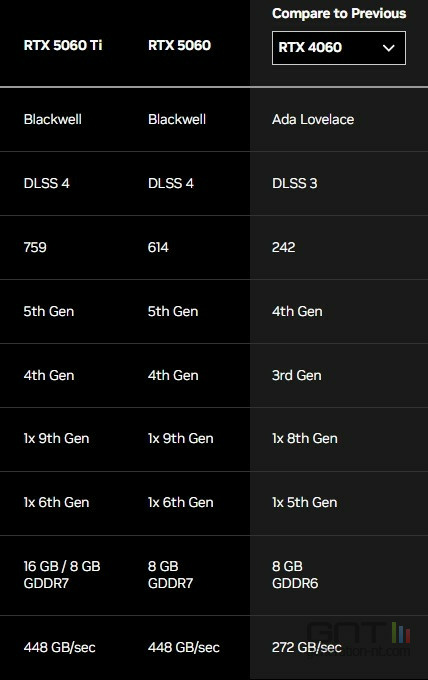The image size is (428, 680).
Task: Click Blackwell under RTX 5060 Ti
Action: 52,119
